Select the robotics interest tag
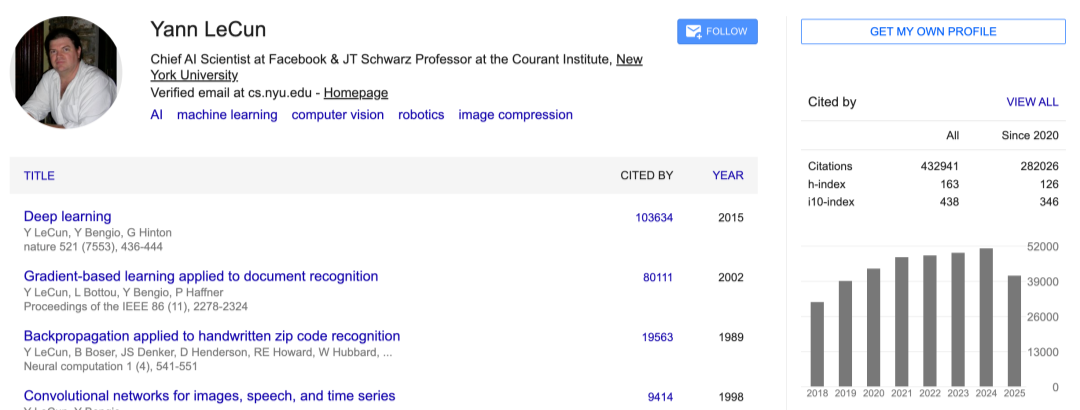 pos(421,115)
